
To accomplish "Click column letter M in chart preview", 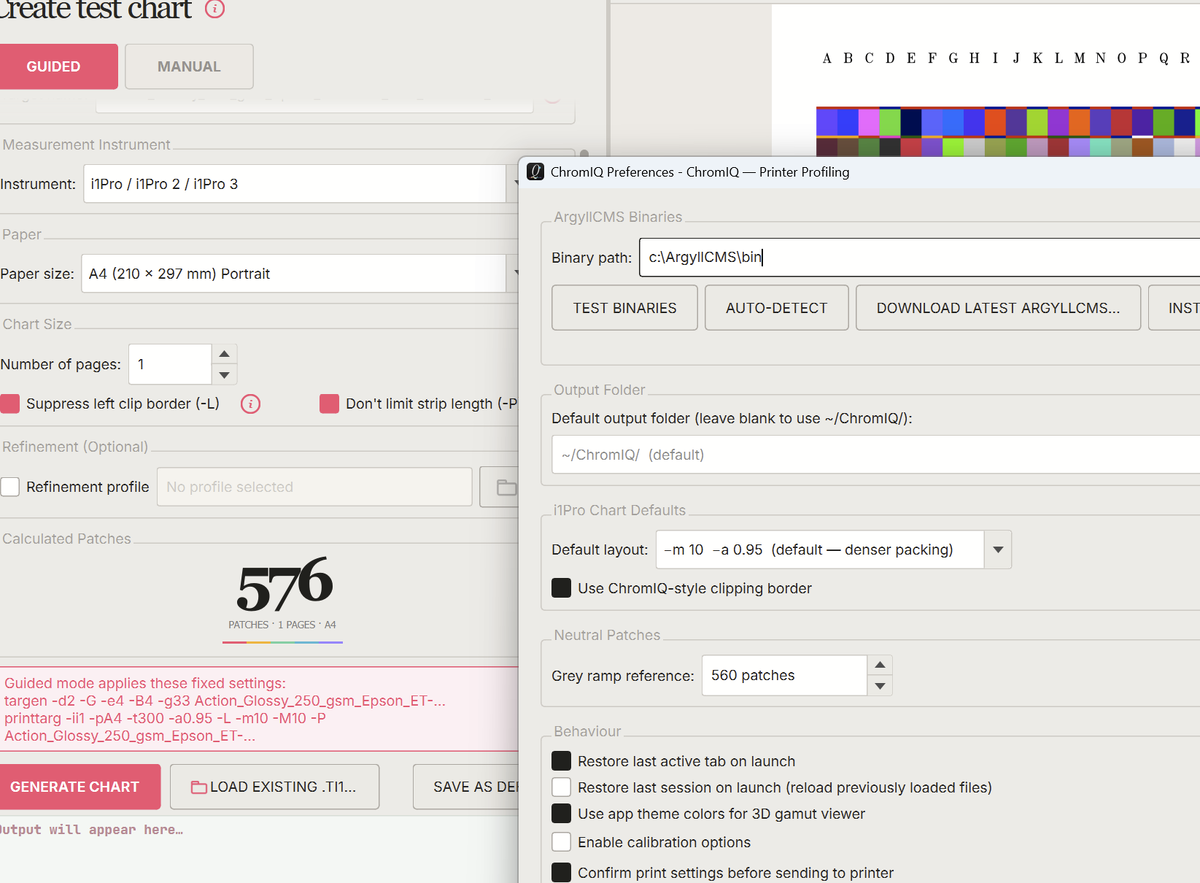I will coord(1080,58).
